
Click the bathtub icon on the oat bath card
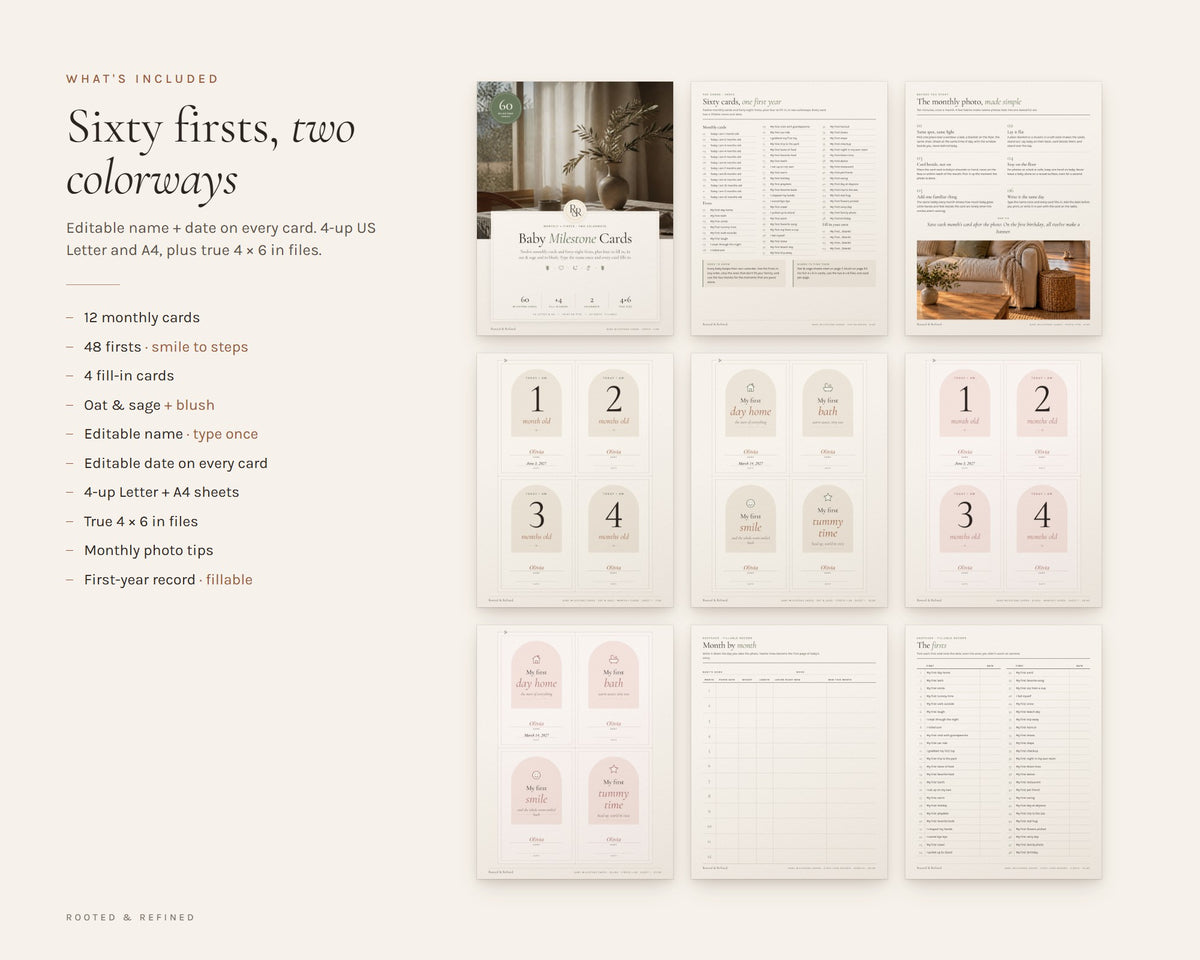pos(828,387)
